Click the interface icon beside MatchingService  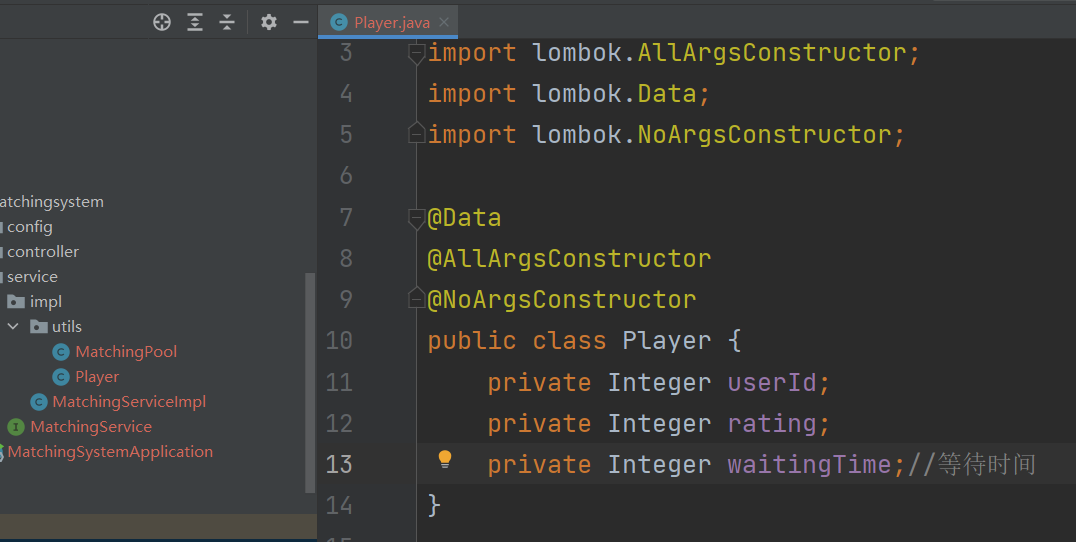pyautogui.click(x=16, y=427)
